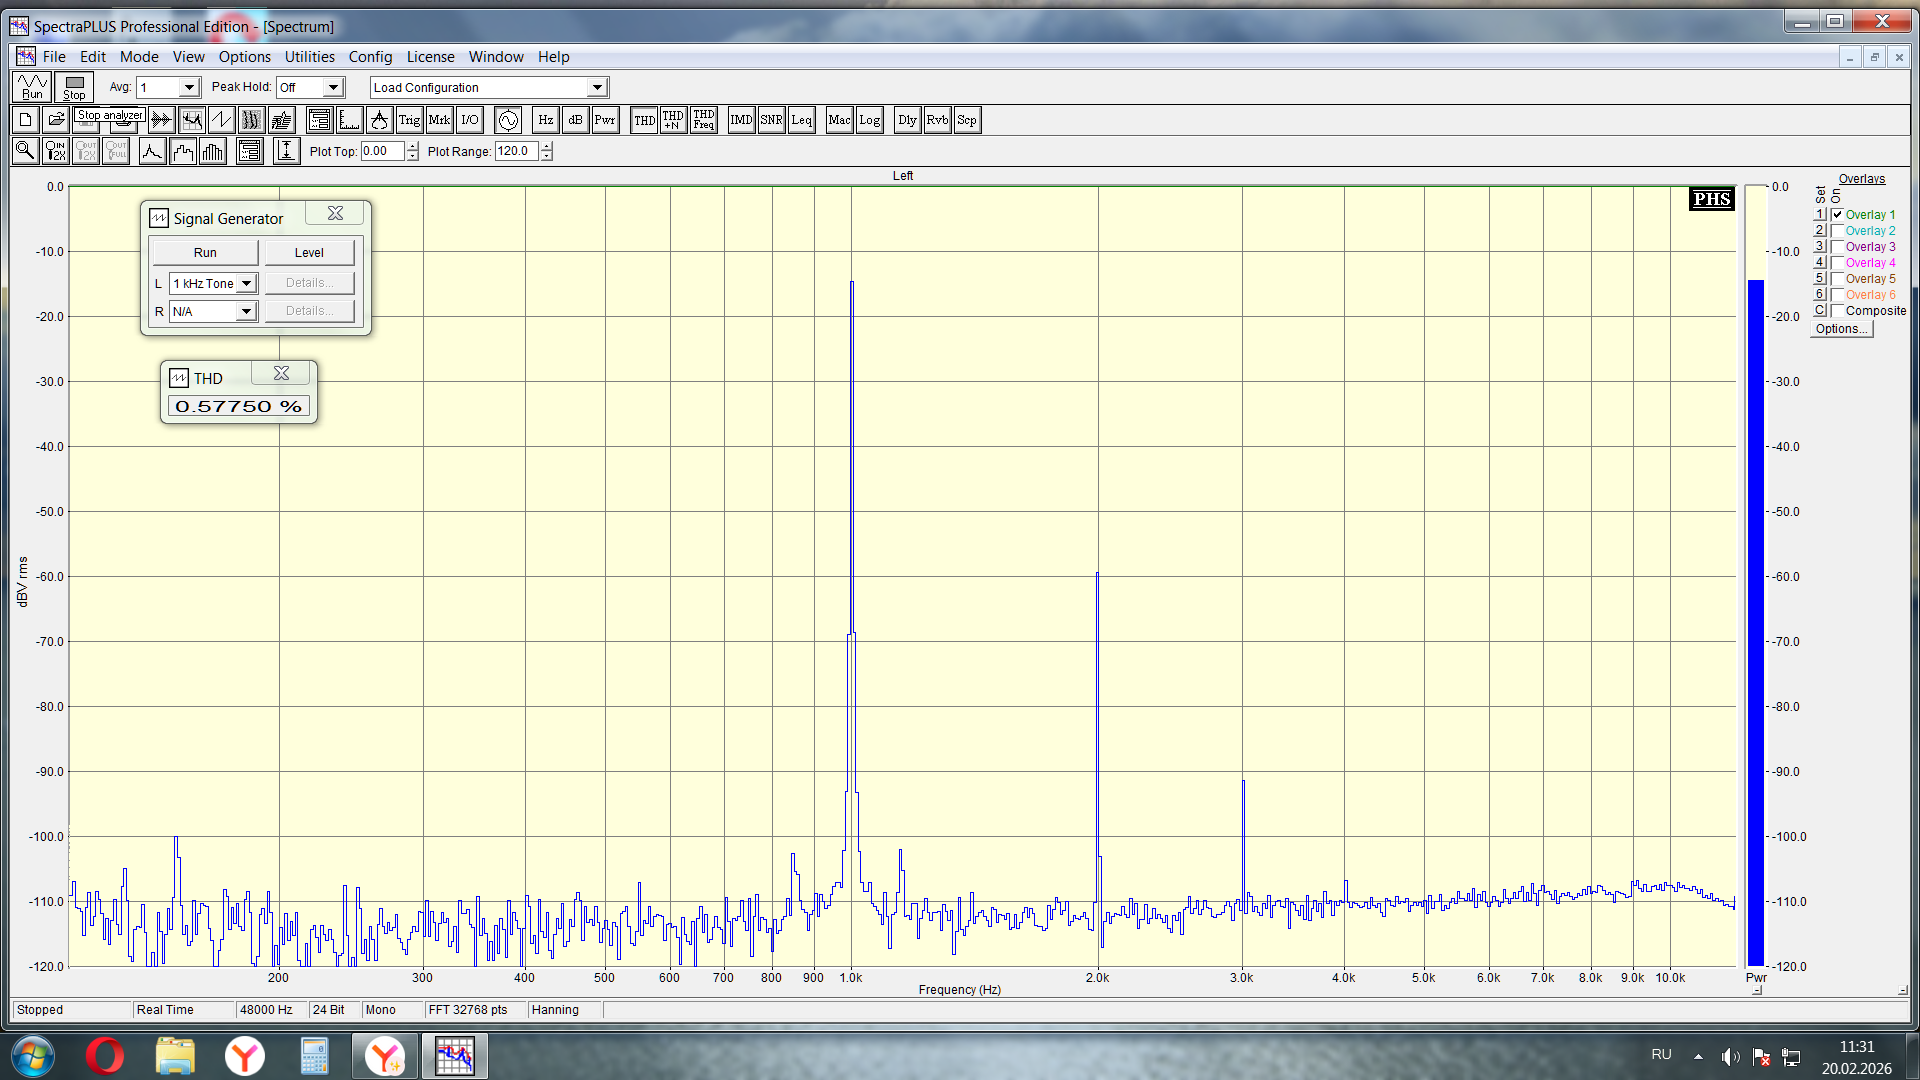Click the Level button in Signal Generator
Viewport: 1920px width, 1080px height.
309,253
